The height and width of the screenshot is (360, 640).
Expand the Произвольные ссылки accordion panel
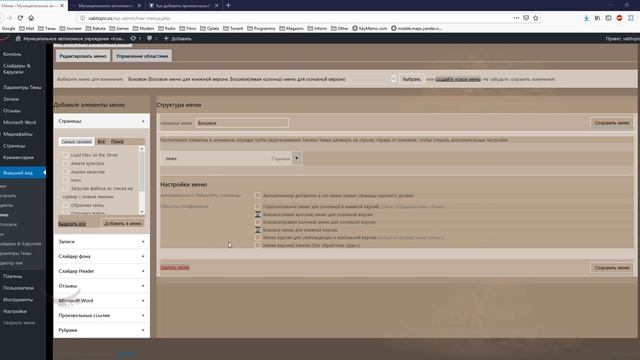point(102,315)
